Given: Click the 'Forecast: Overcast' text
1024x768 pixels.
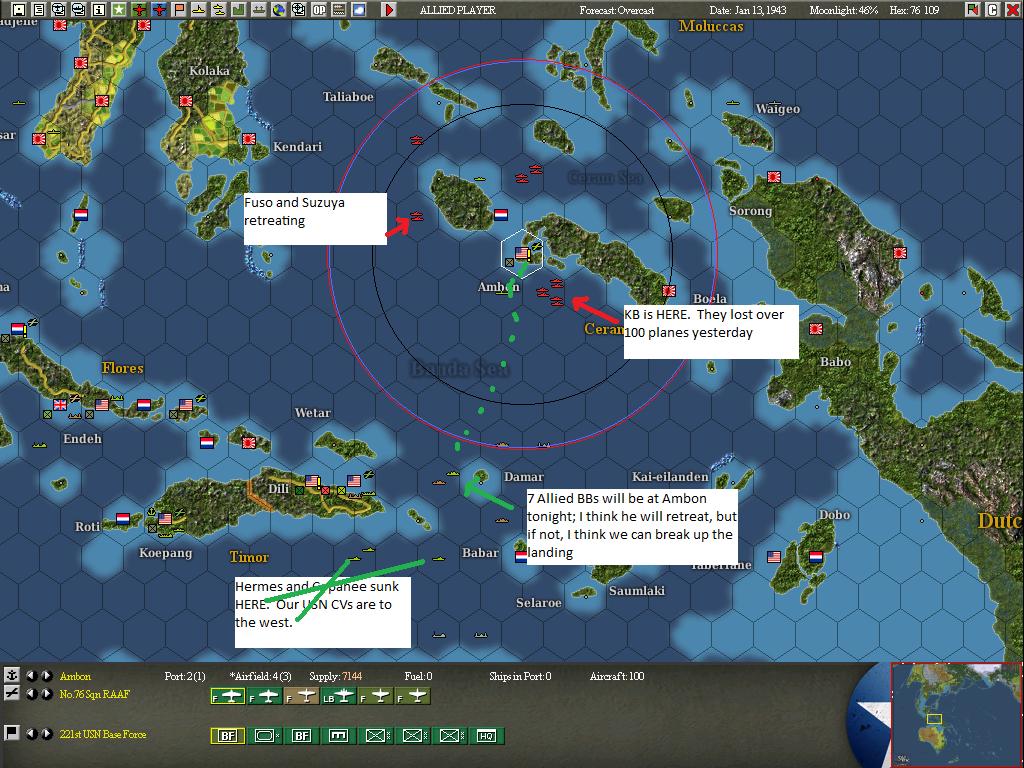Looking at the screenshot, I should pos(616,10).
